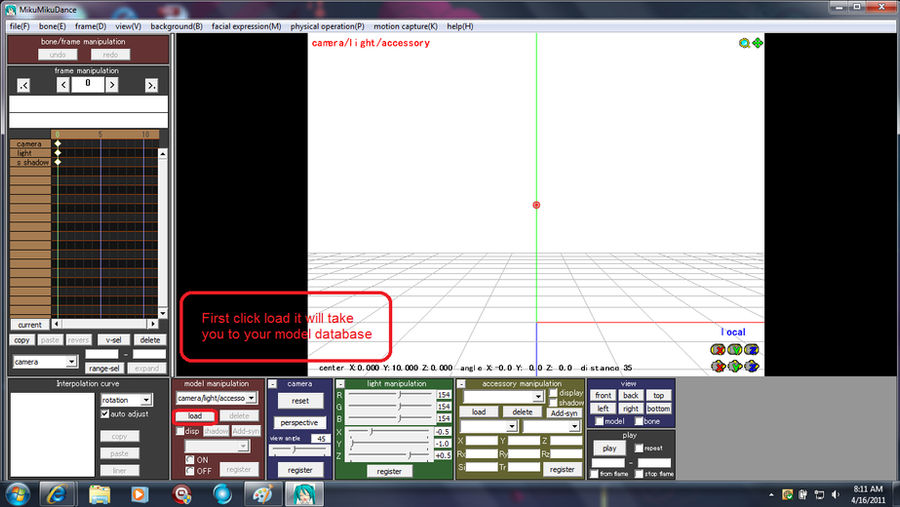Click the frame number input field
This screenshot has height=507, width=900.
(88, 84)
